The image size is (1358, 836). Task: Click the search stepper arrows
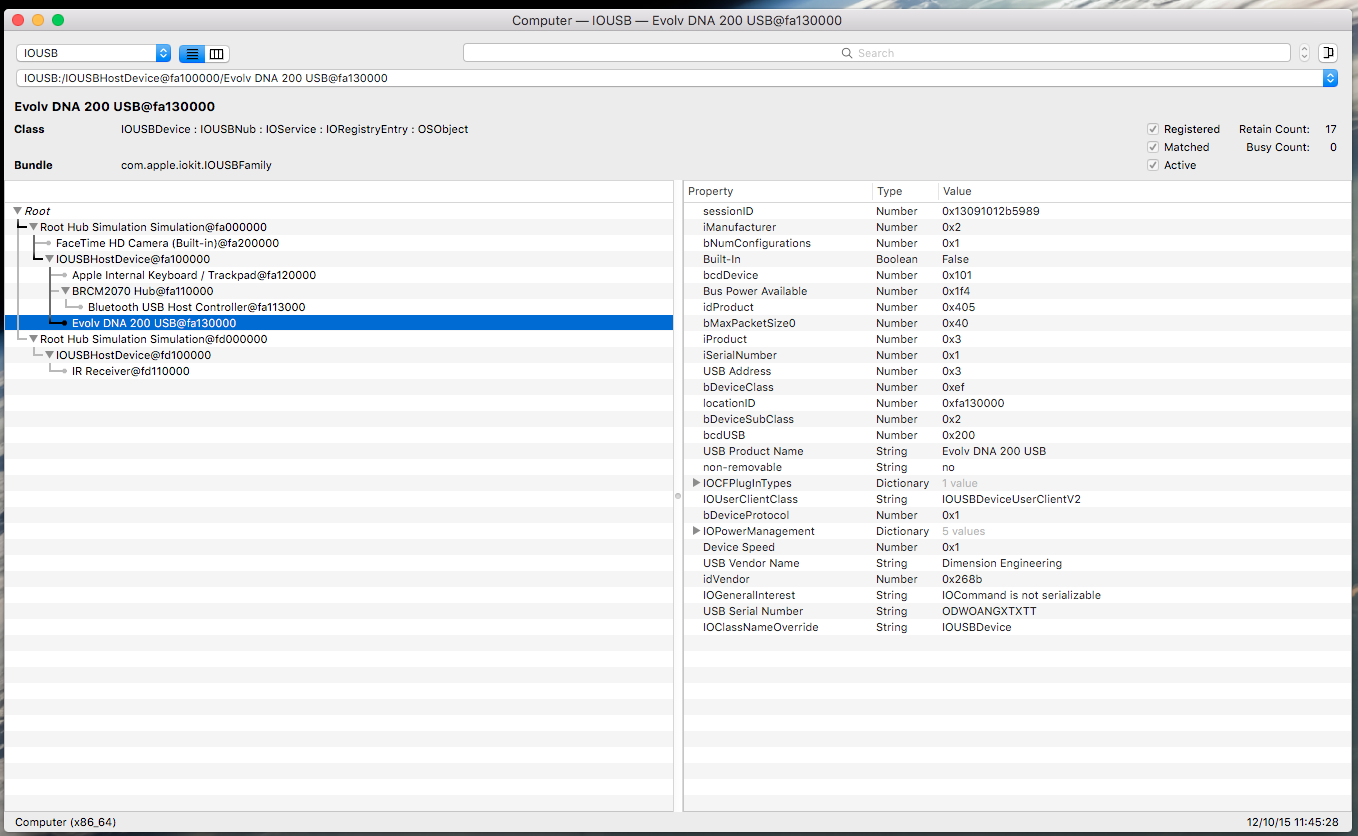1304,53
